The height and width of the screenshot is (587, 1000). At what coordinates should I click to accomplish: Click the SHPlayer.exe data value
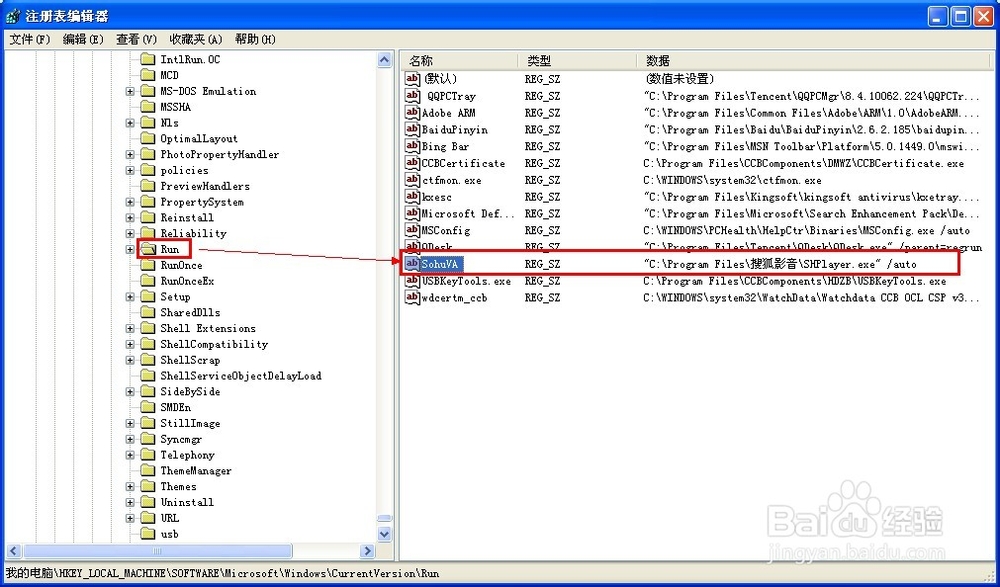pos(780,264)
